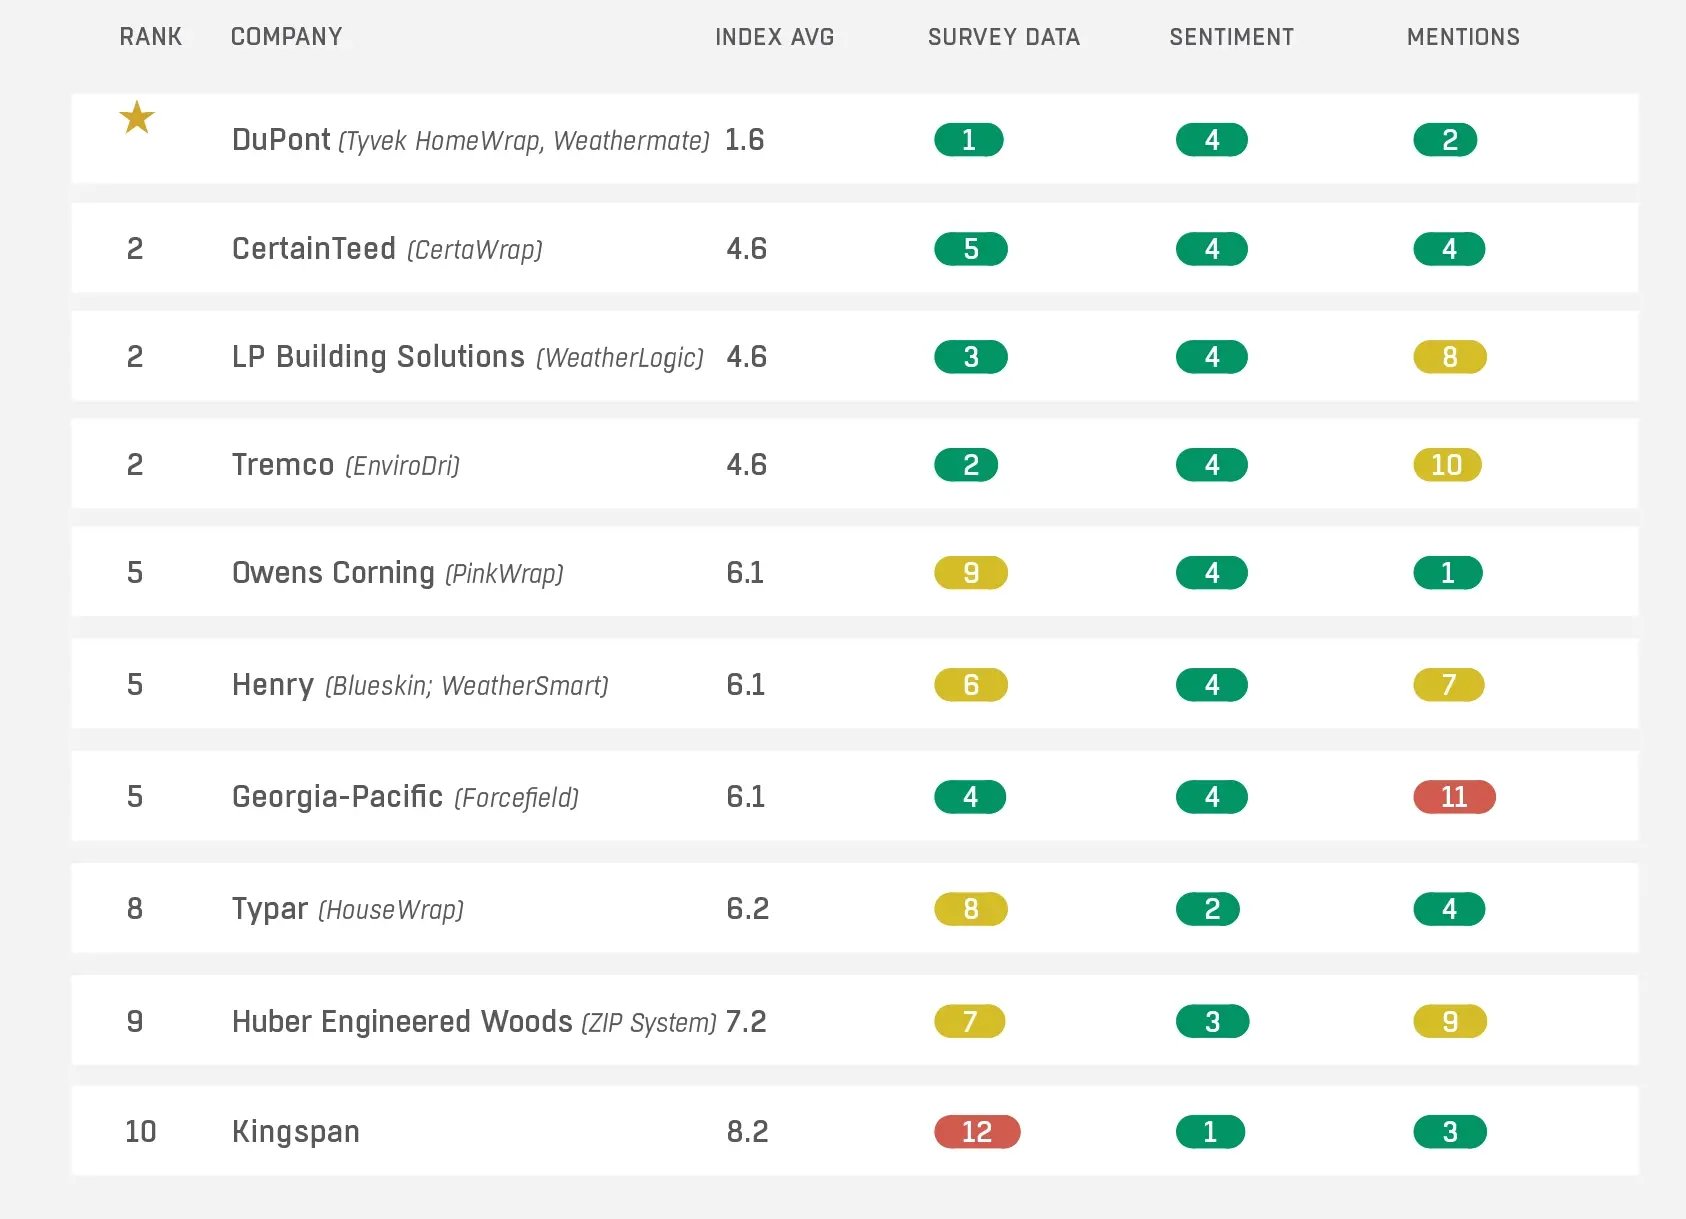
Task: Open the LP Building Solutions entry
Action: tap(378, 356)
